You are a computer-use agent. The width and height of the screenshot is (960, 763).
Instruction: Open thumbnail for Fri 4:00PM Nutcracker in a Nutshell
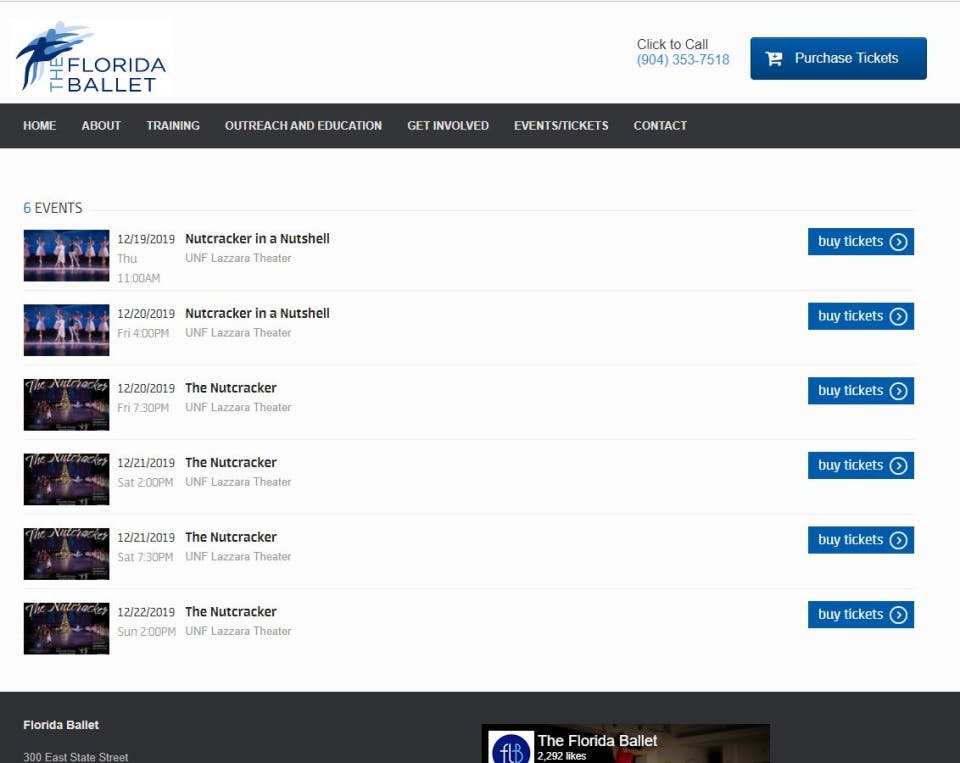[66, 330]
